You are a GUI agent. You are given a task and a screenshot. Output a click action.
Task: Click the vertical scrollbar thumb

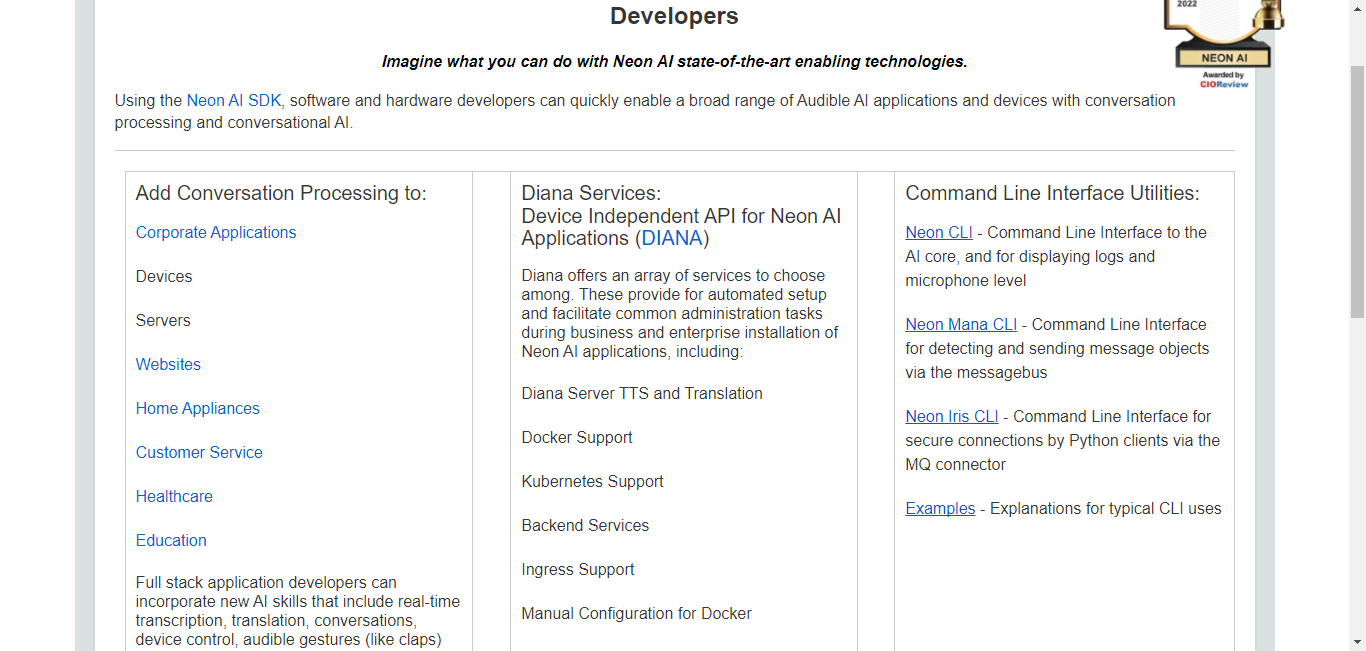(x=1357, y=190)
